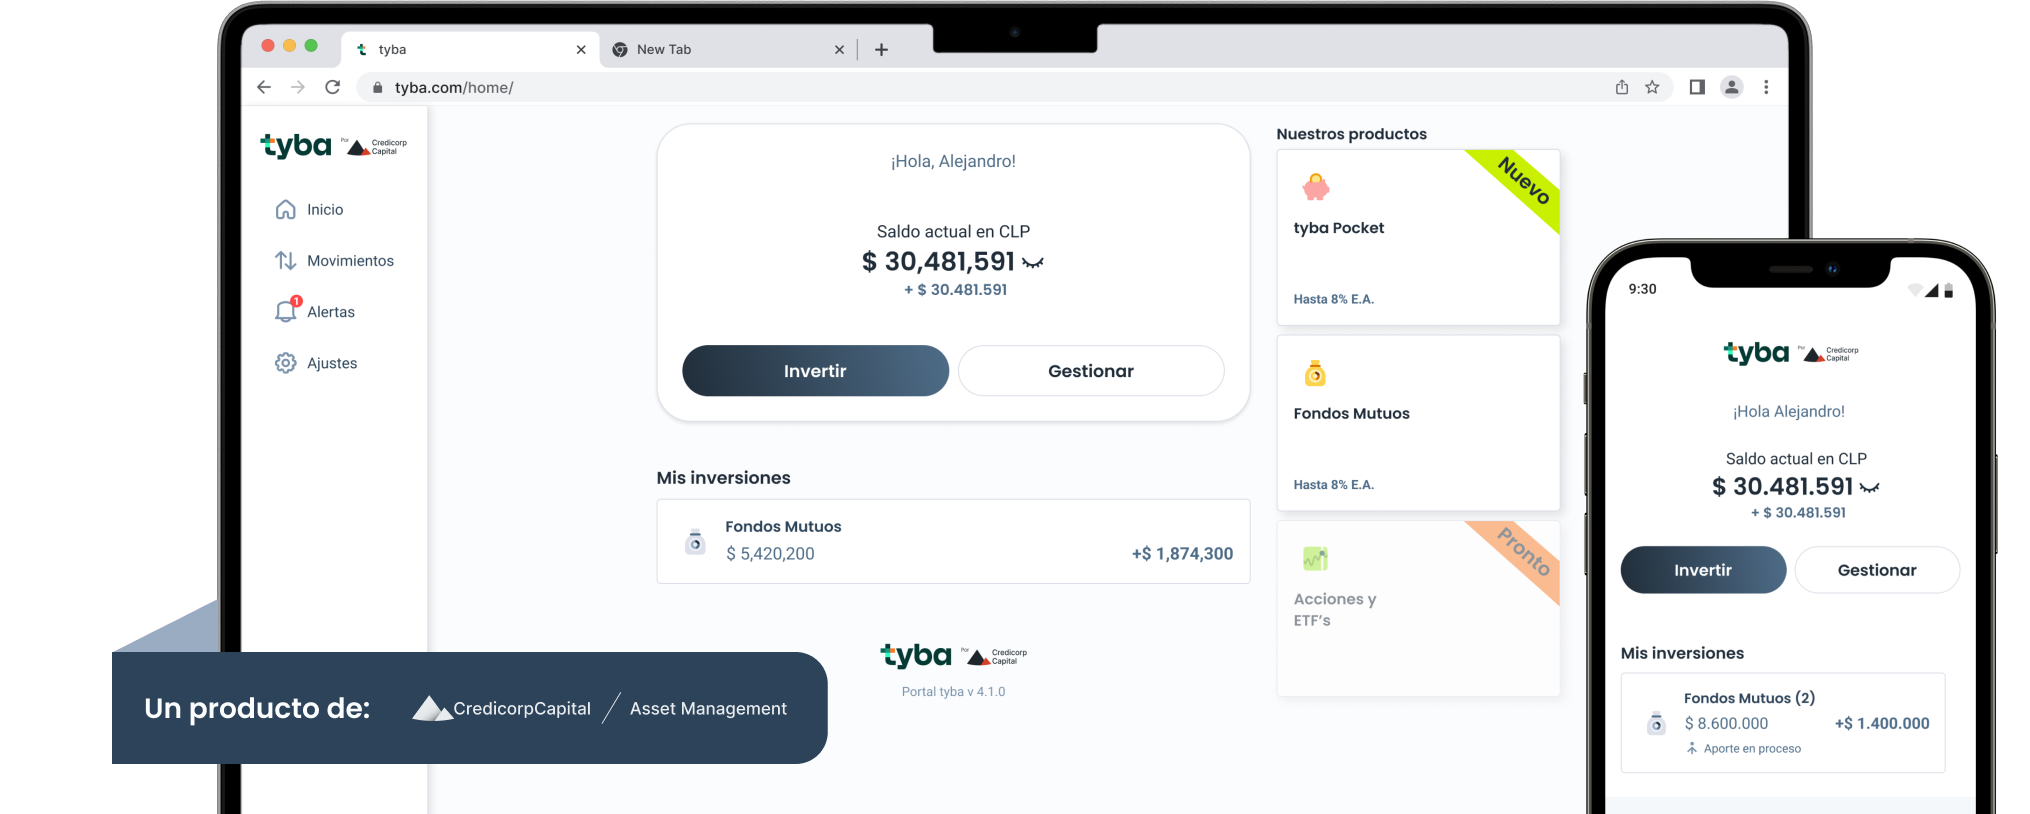Open a new browser tab with plus
The image size is (2030, 814).
(x=881, y=49)
